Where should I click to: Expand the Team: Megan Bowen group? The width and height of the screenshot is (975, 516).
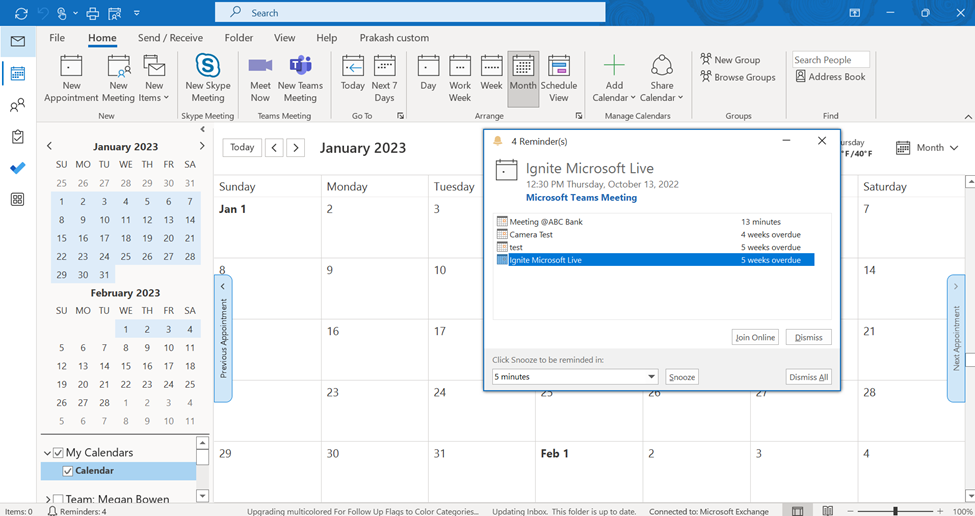coord(47,499)
